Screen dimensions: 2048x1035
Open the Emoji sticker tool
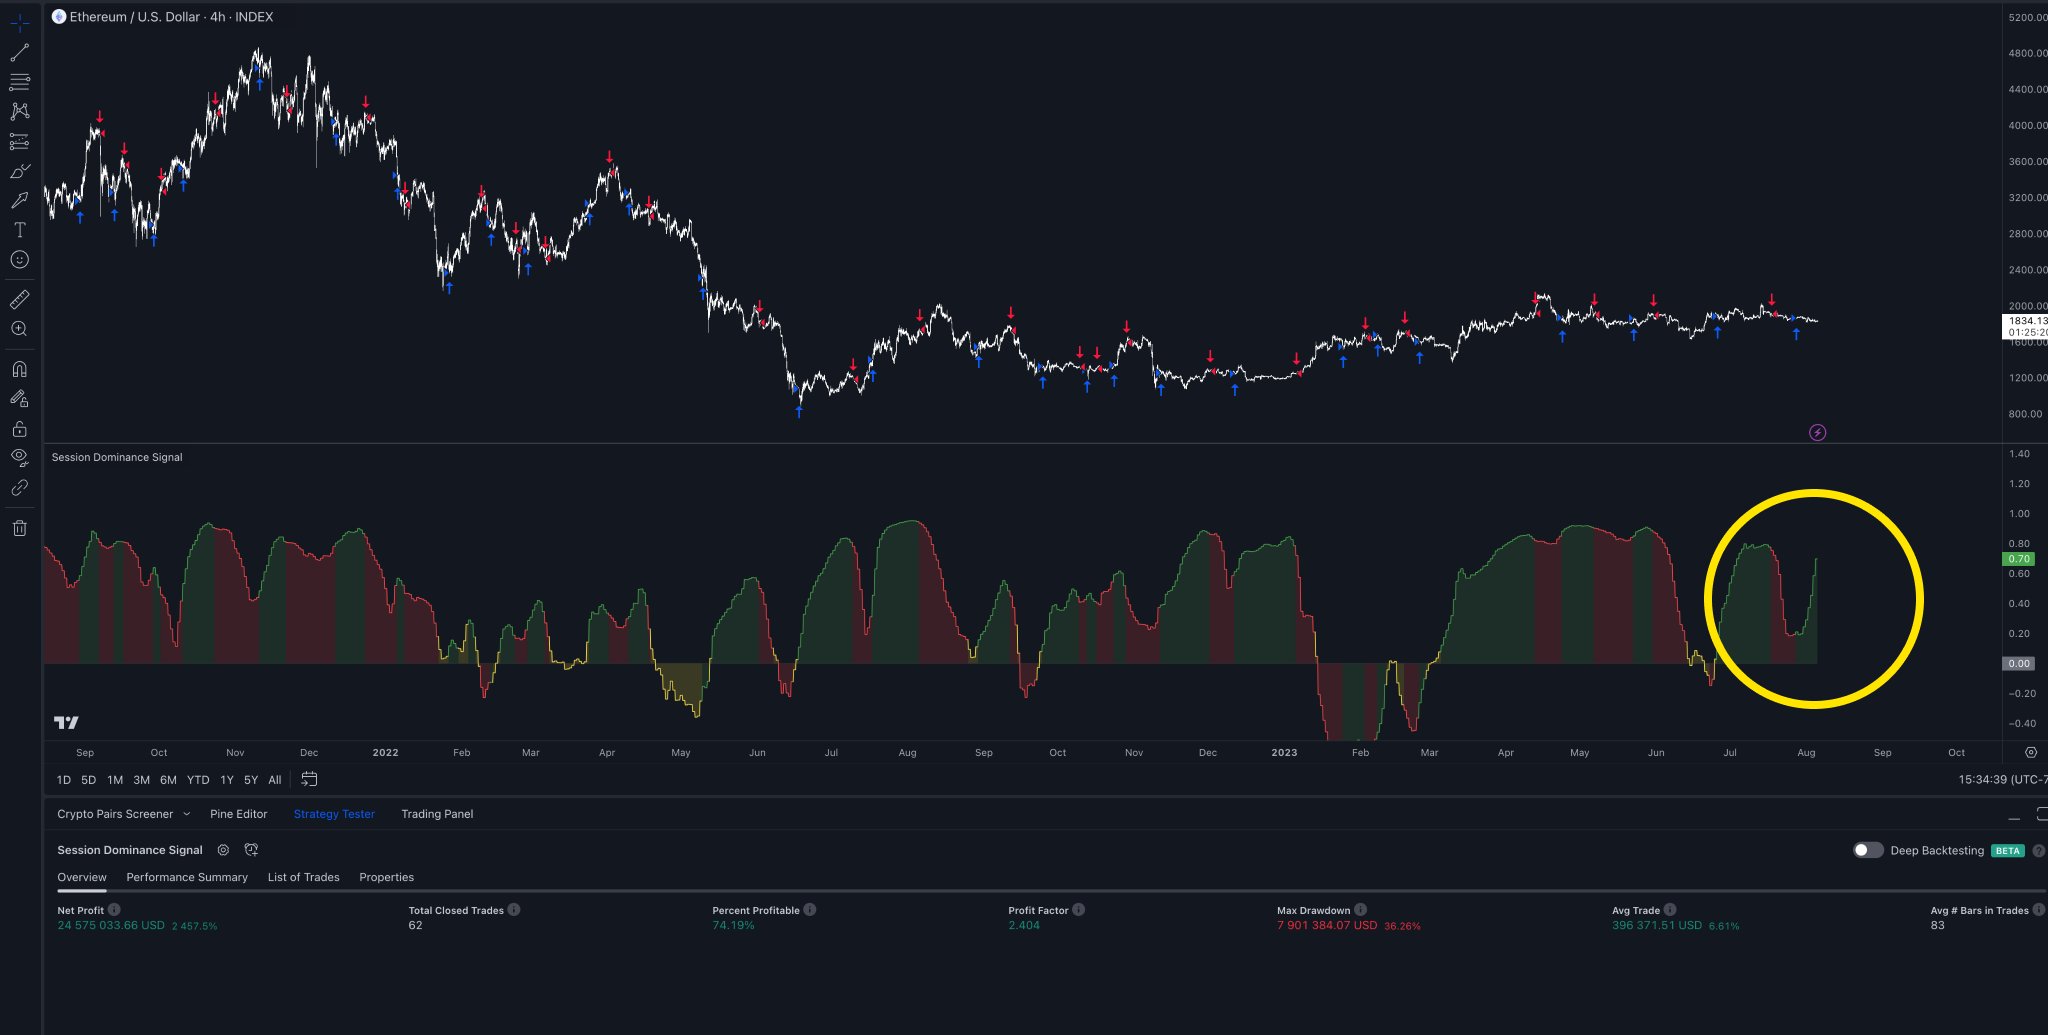pos(19,260)
